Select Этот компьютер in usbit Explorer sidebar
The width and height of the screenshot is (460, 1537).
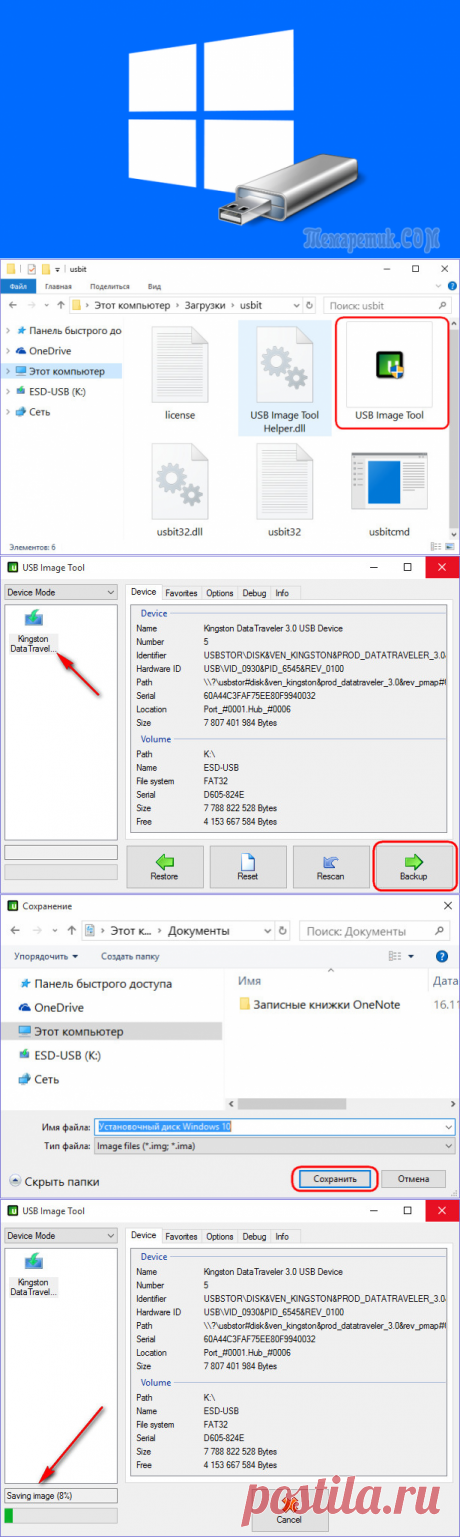(66, 371)
